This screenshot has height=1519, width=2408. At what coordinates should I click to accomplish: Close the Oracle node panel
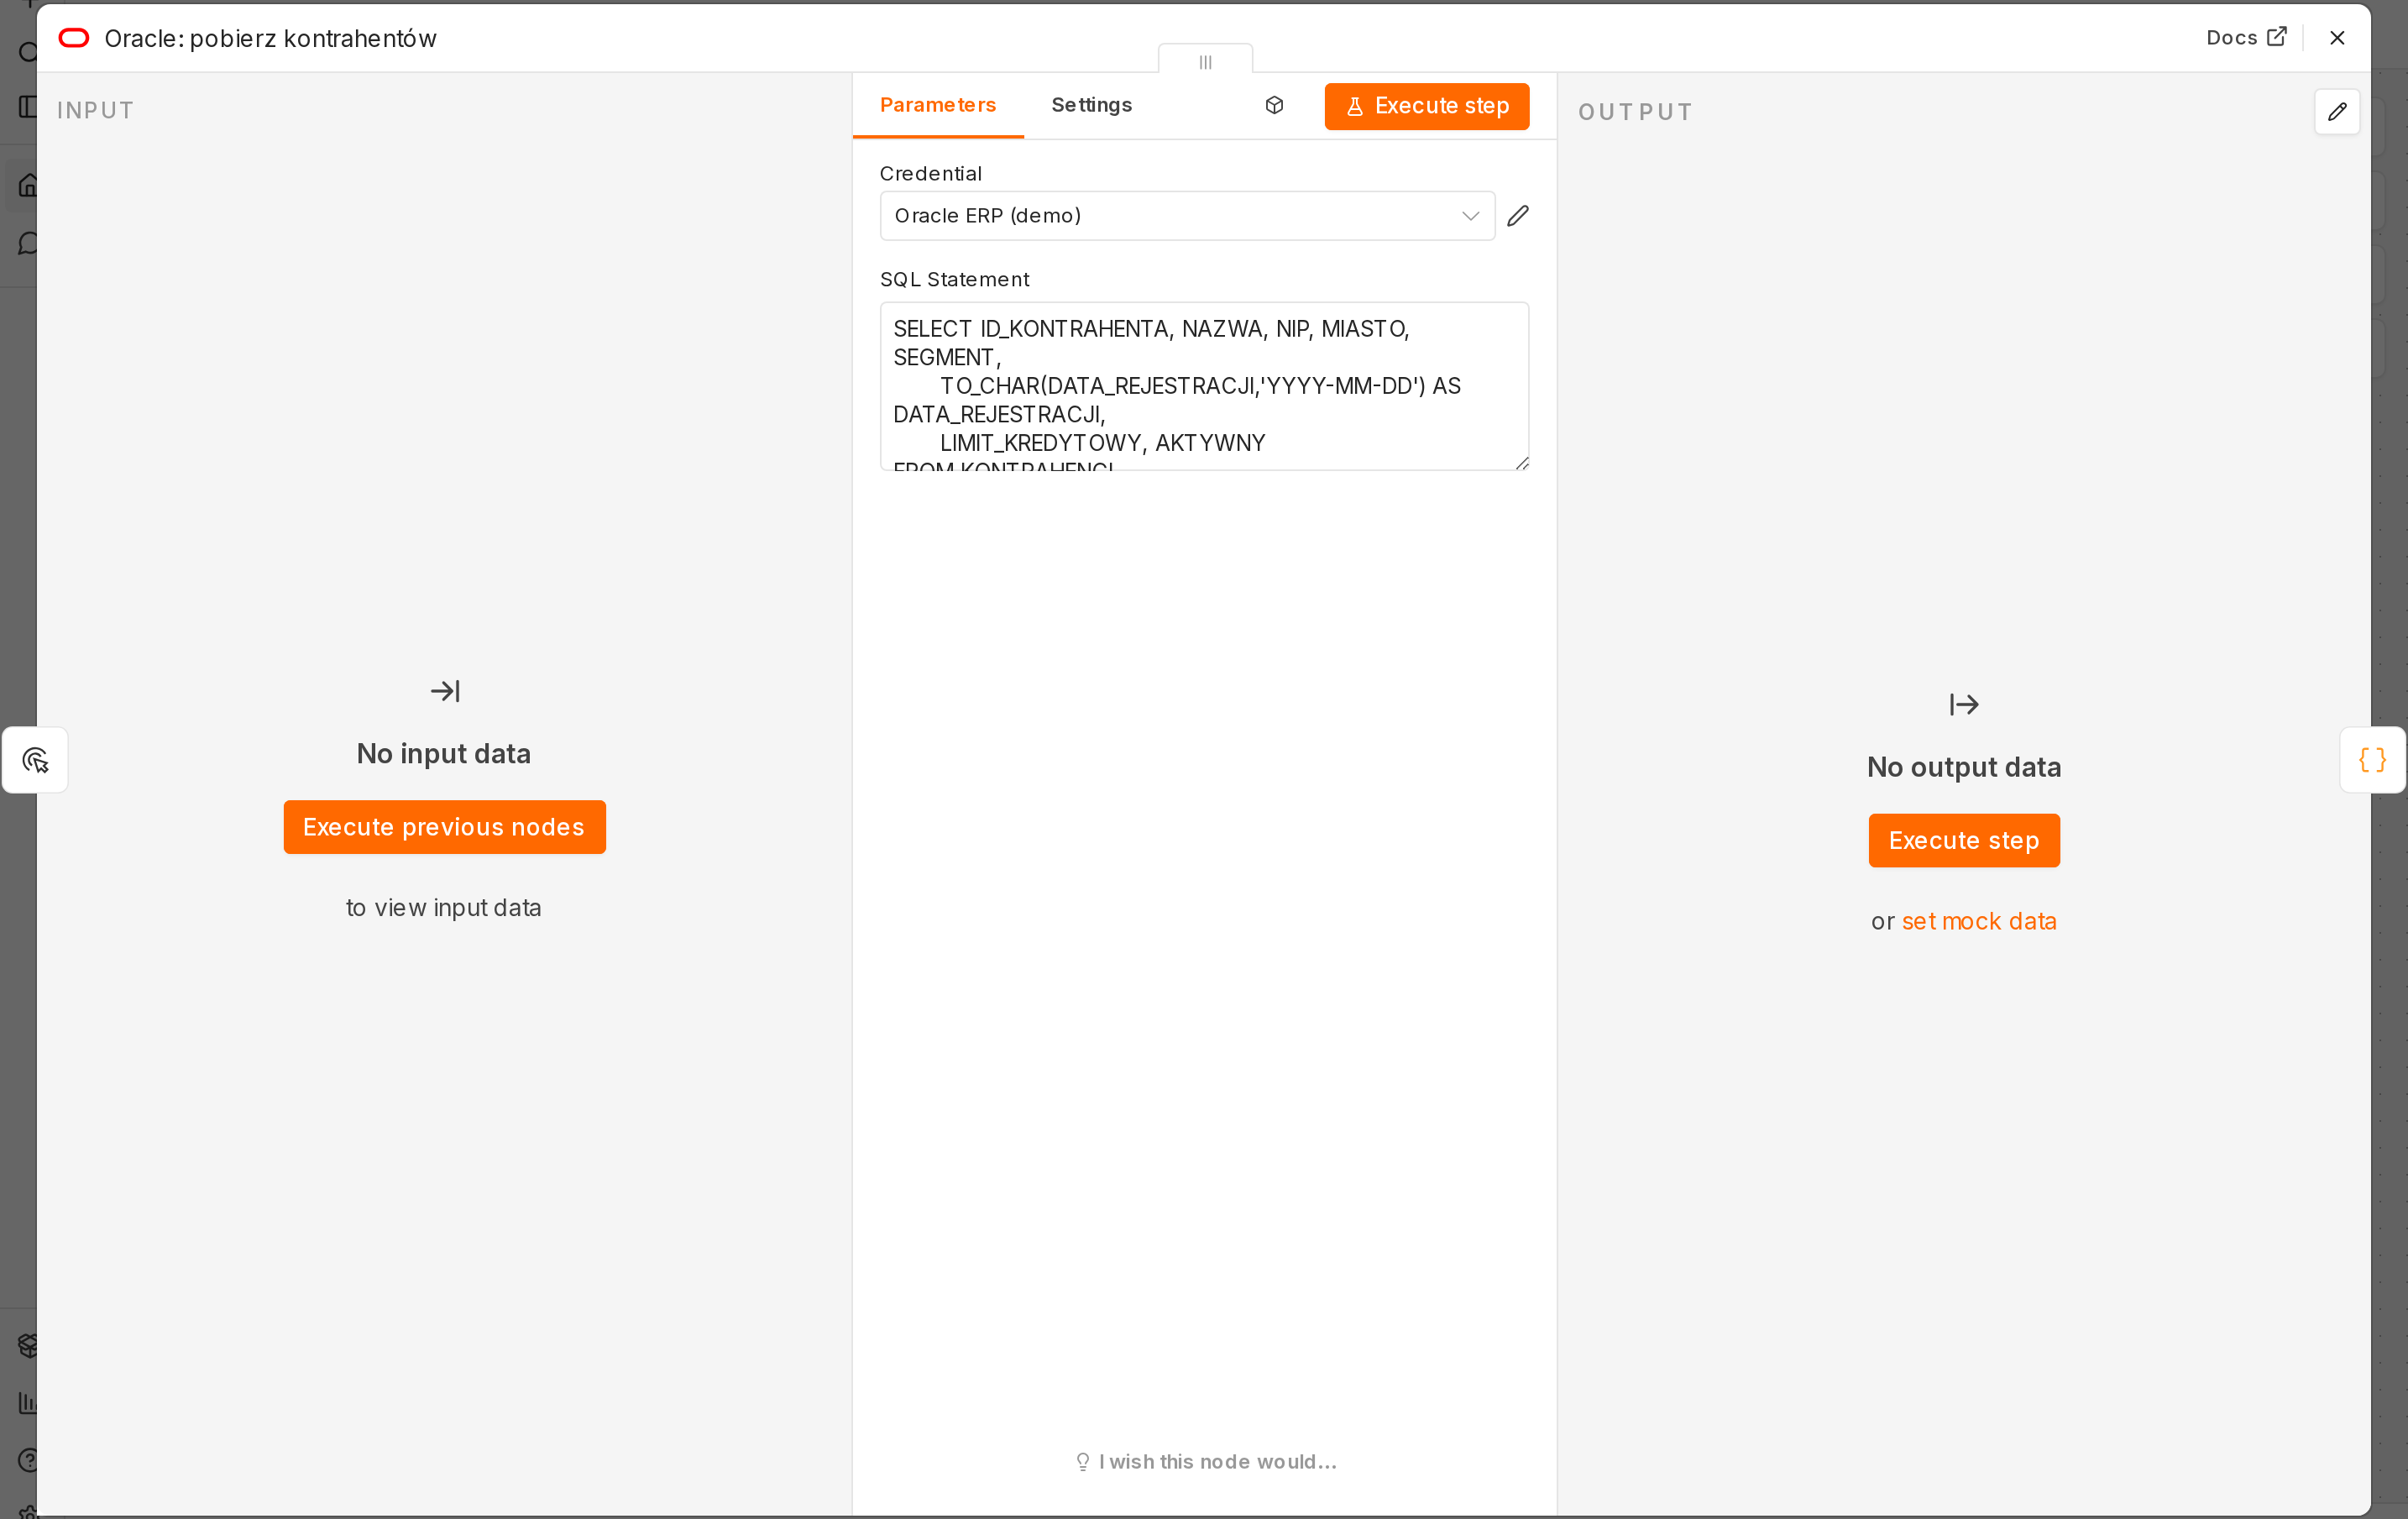click(x=2336, y=38)
